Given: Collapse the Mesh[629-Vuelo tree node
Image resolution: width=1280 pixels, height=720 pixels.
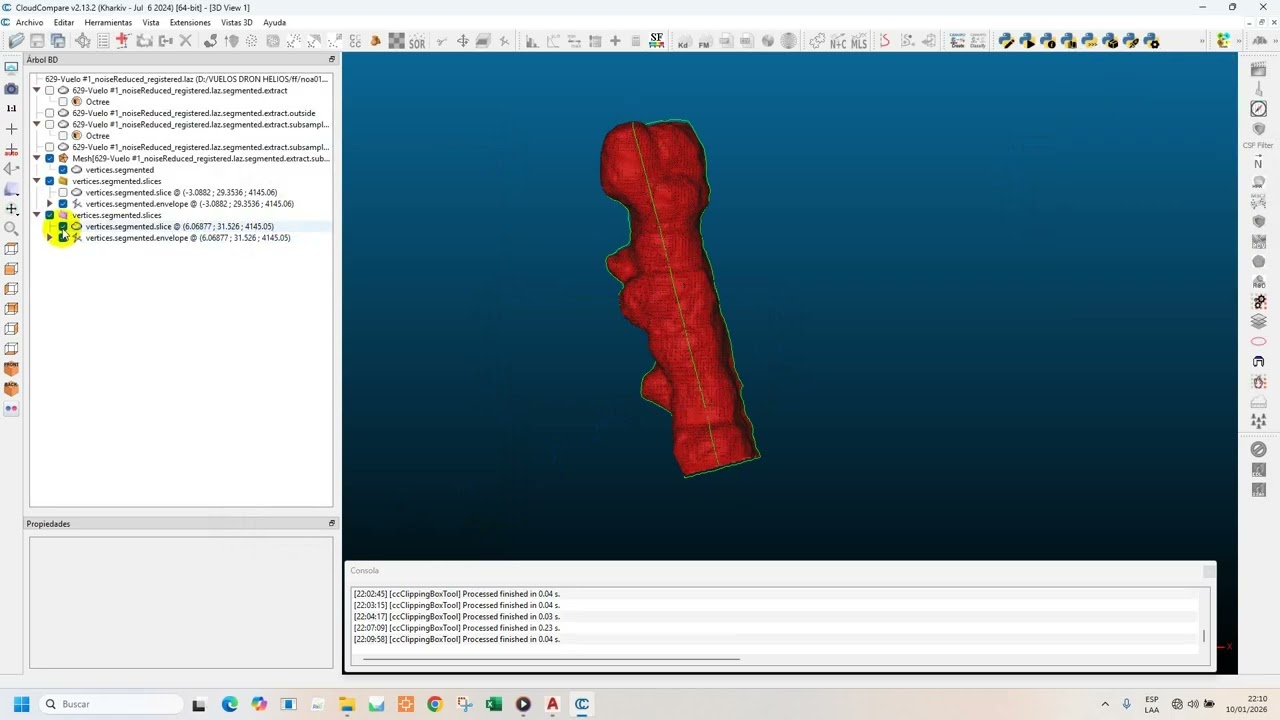Looking at the screenshot, I should [x=37, y=158].
